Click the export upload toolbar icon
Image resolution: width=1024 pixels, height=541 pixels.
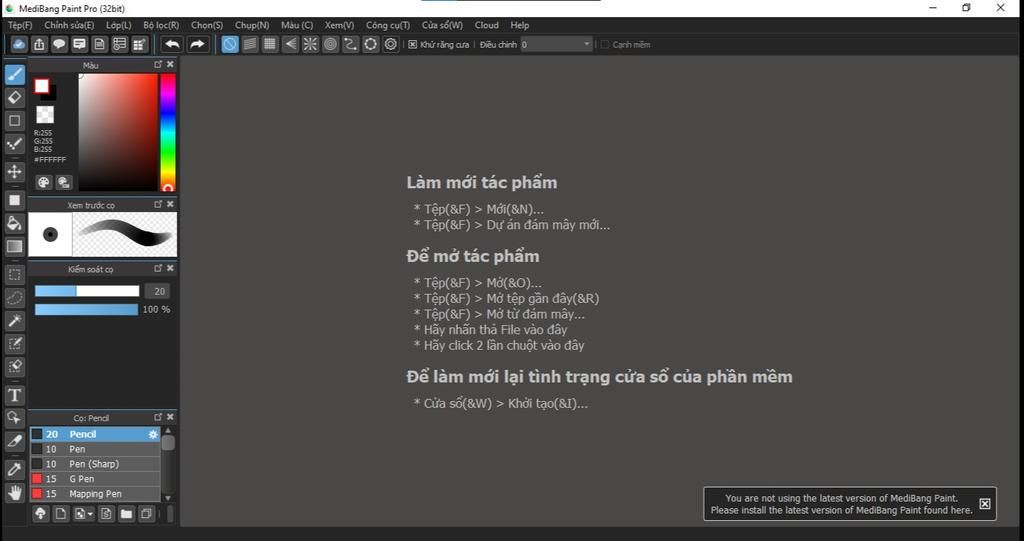point(39,44)
